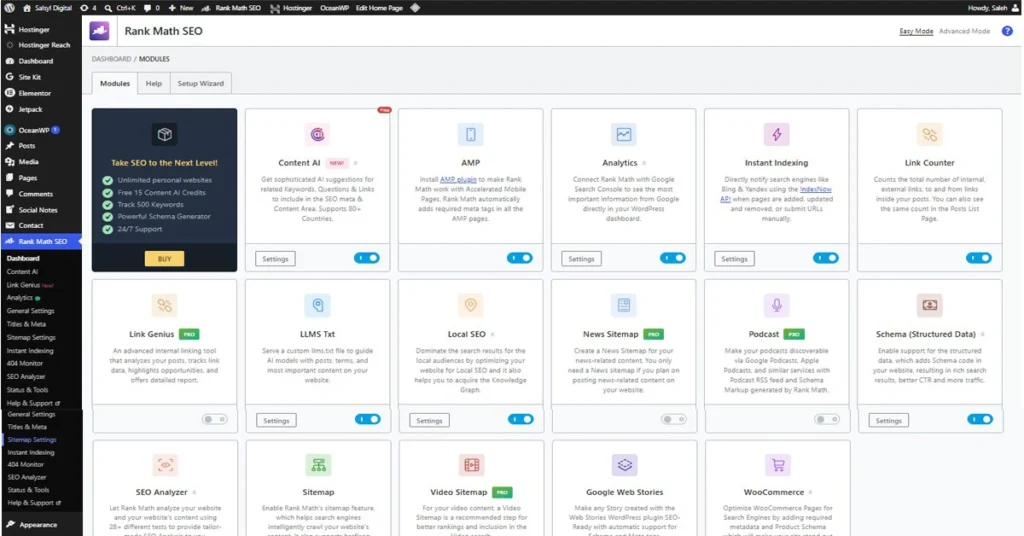
Task: Follow the AMP plugin link
Action: [x=458, y=180]
